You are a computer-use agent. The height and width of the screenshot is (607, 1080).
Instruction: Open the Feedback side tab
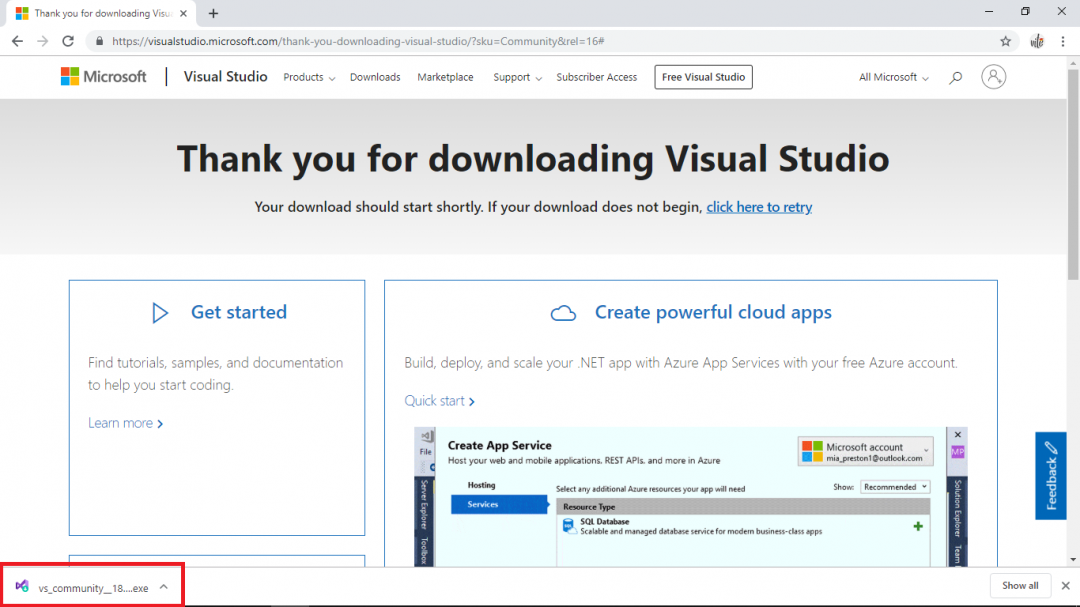tap(1050, 475)
